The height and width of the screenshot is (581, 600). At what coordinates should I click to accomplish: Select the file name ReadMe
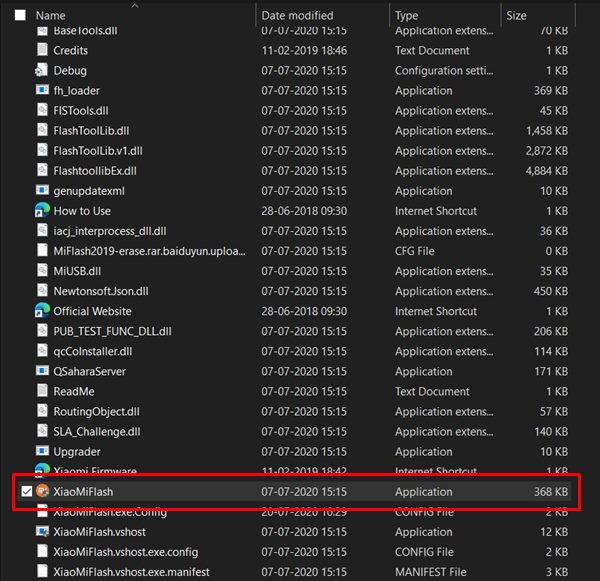(74, 392)
